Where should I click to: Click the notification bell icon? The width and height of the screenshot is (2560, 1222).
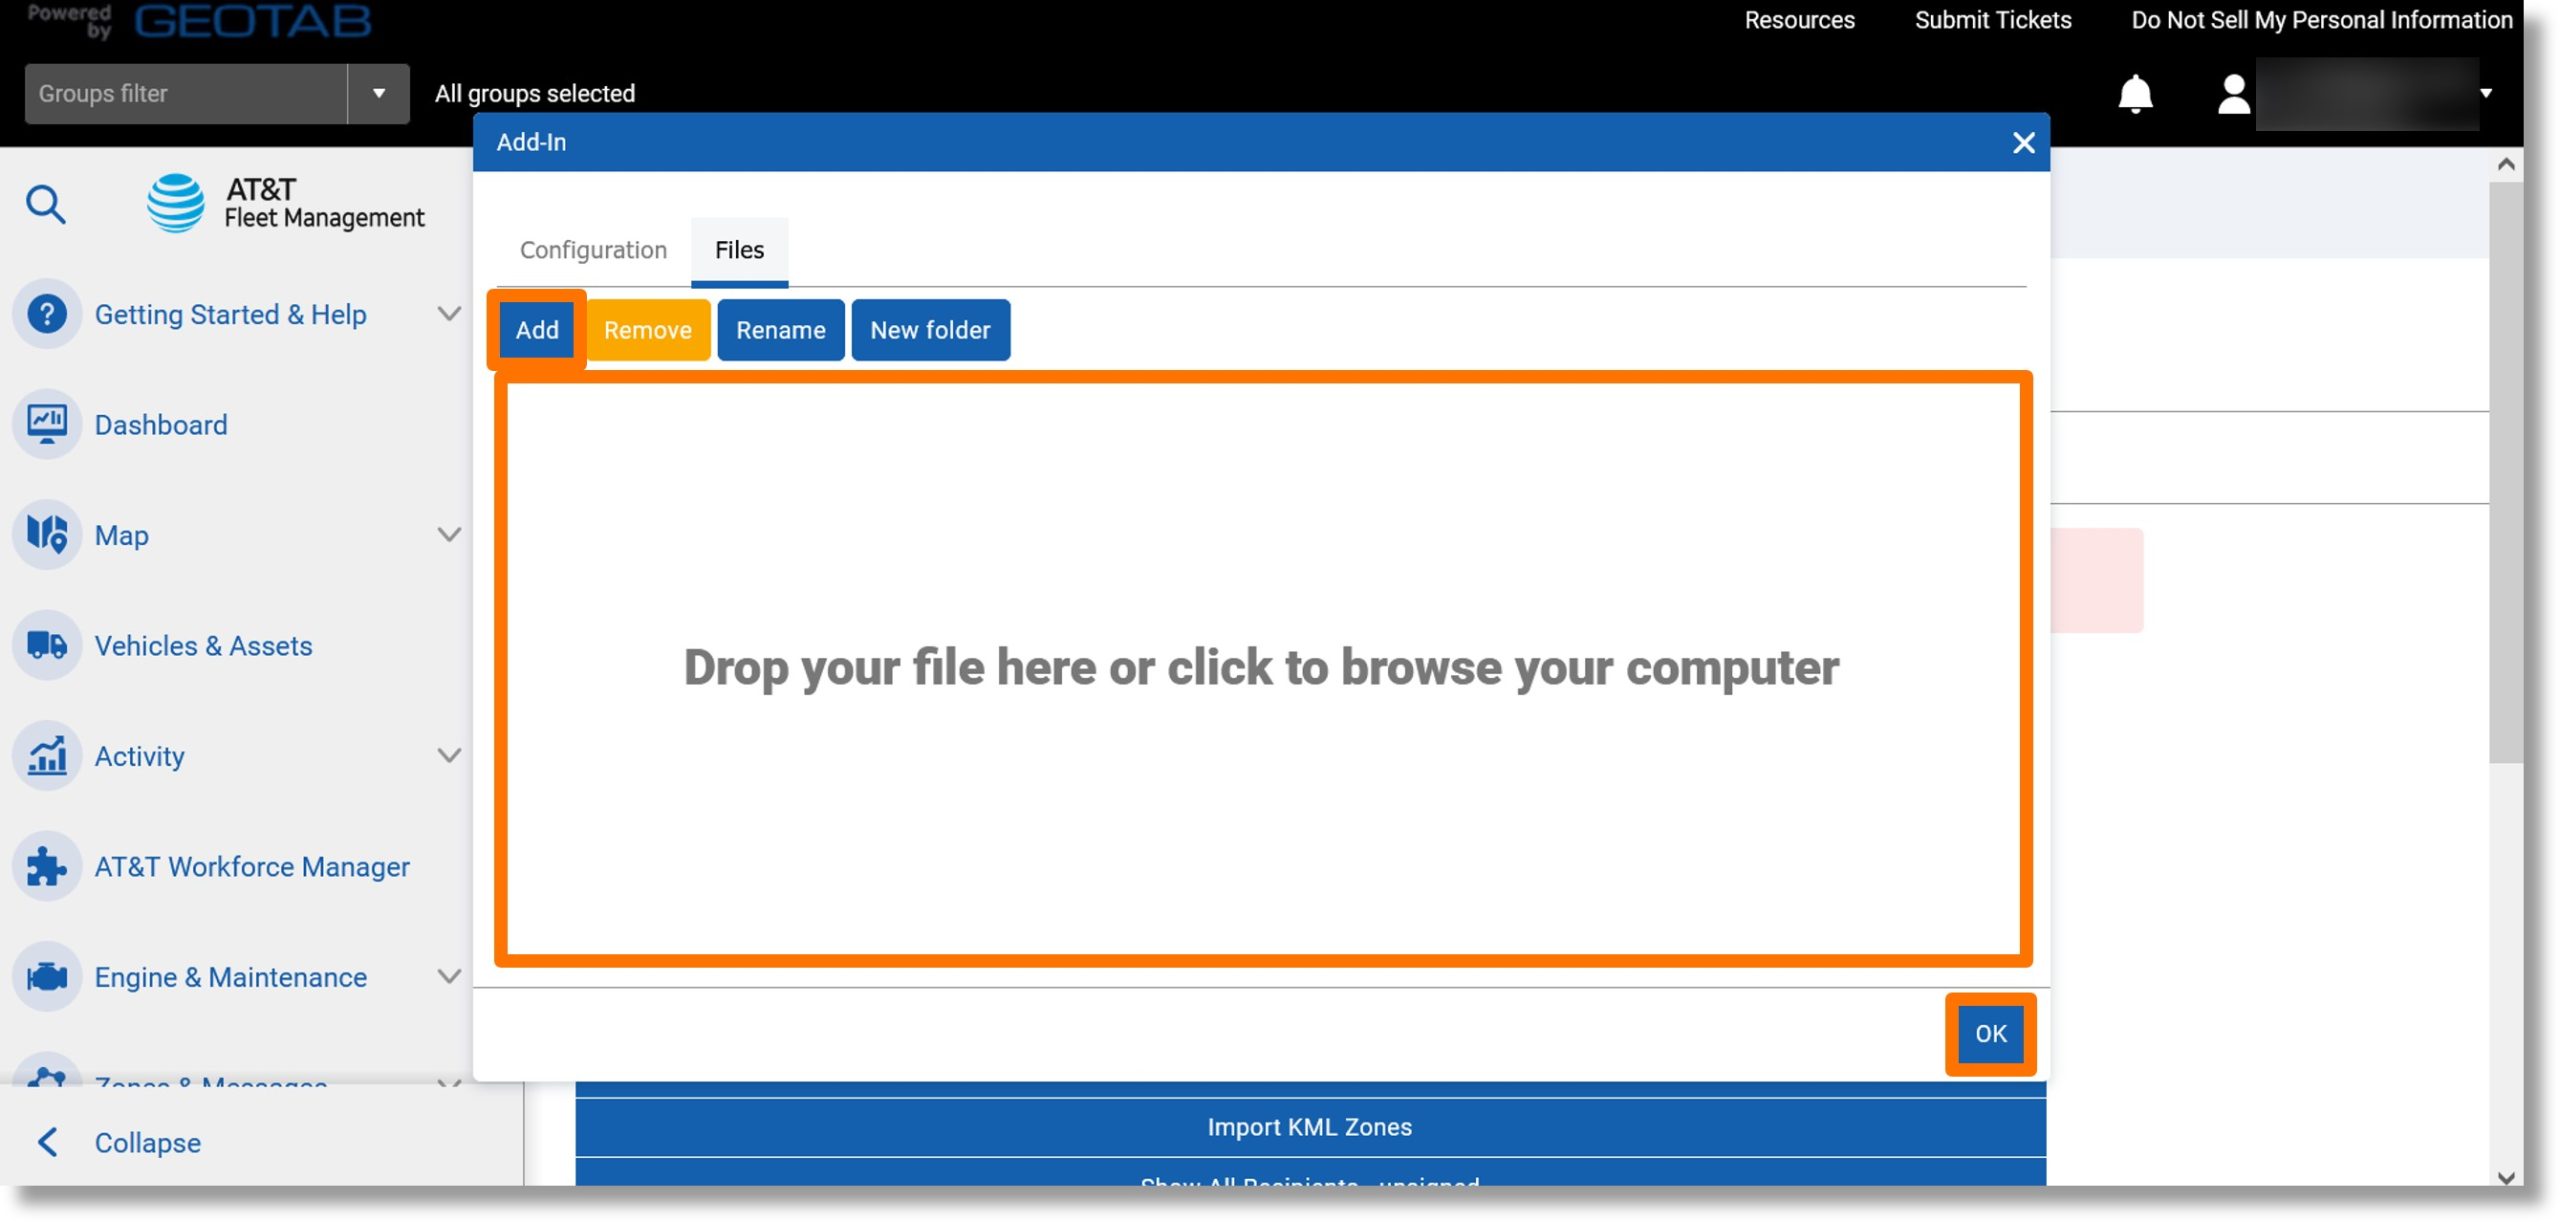(x=2136, y=93)
